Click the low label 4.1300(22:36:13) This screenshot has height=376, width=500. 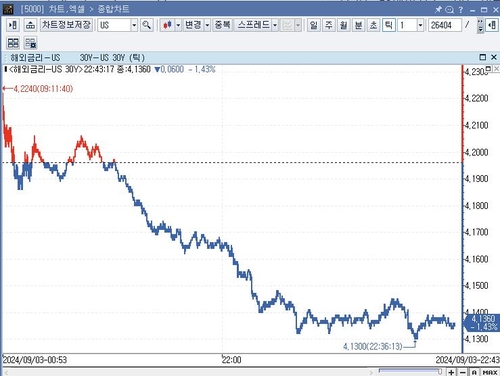(373, 347)
